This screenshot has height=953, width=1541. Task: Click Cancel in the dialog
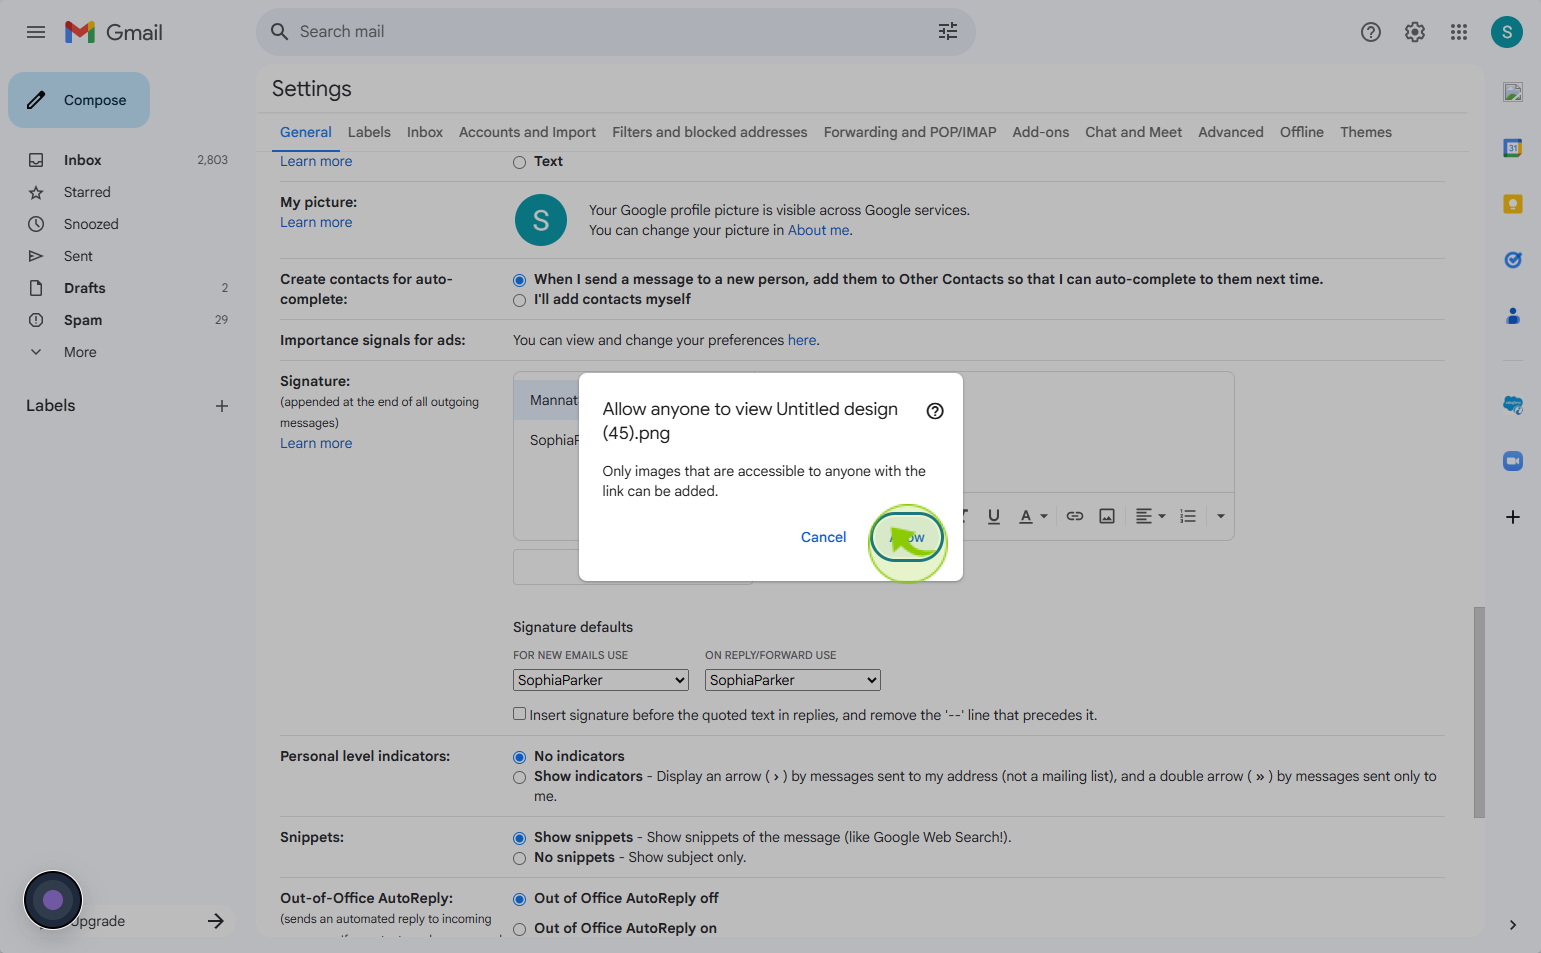[x=824, y=537]
